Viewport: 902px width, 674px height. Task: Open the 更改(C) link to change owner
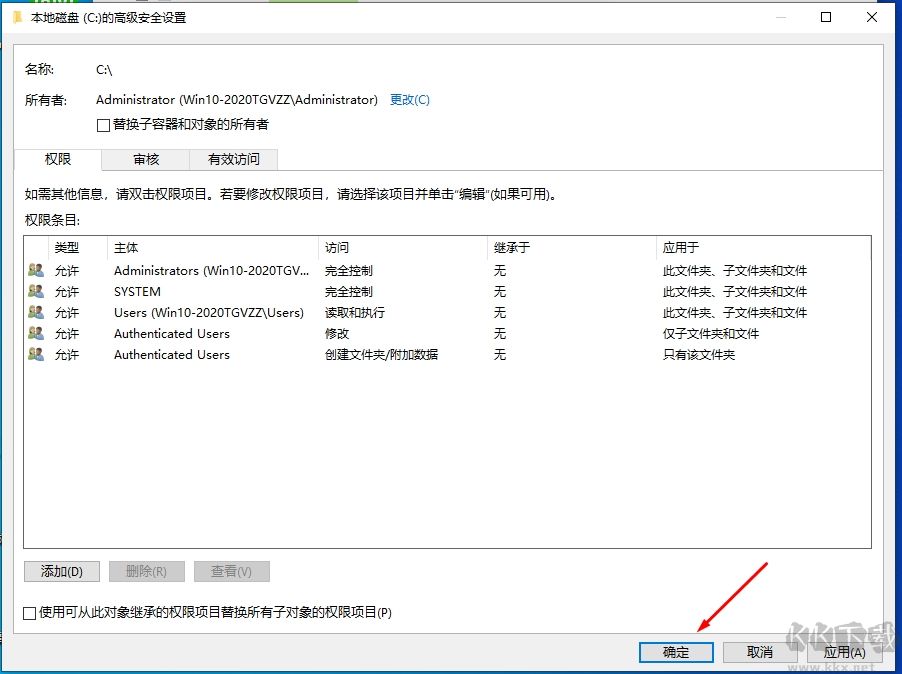(410, 99)
